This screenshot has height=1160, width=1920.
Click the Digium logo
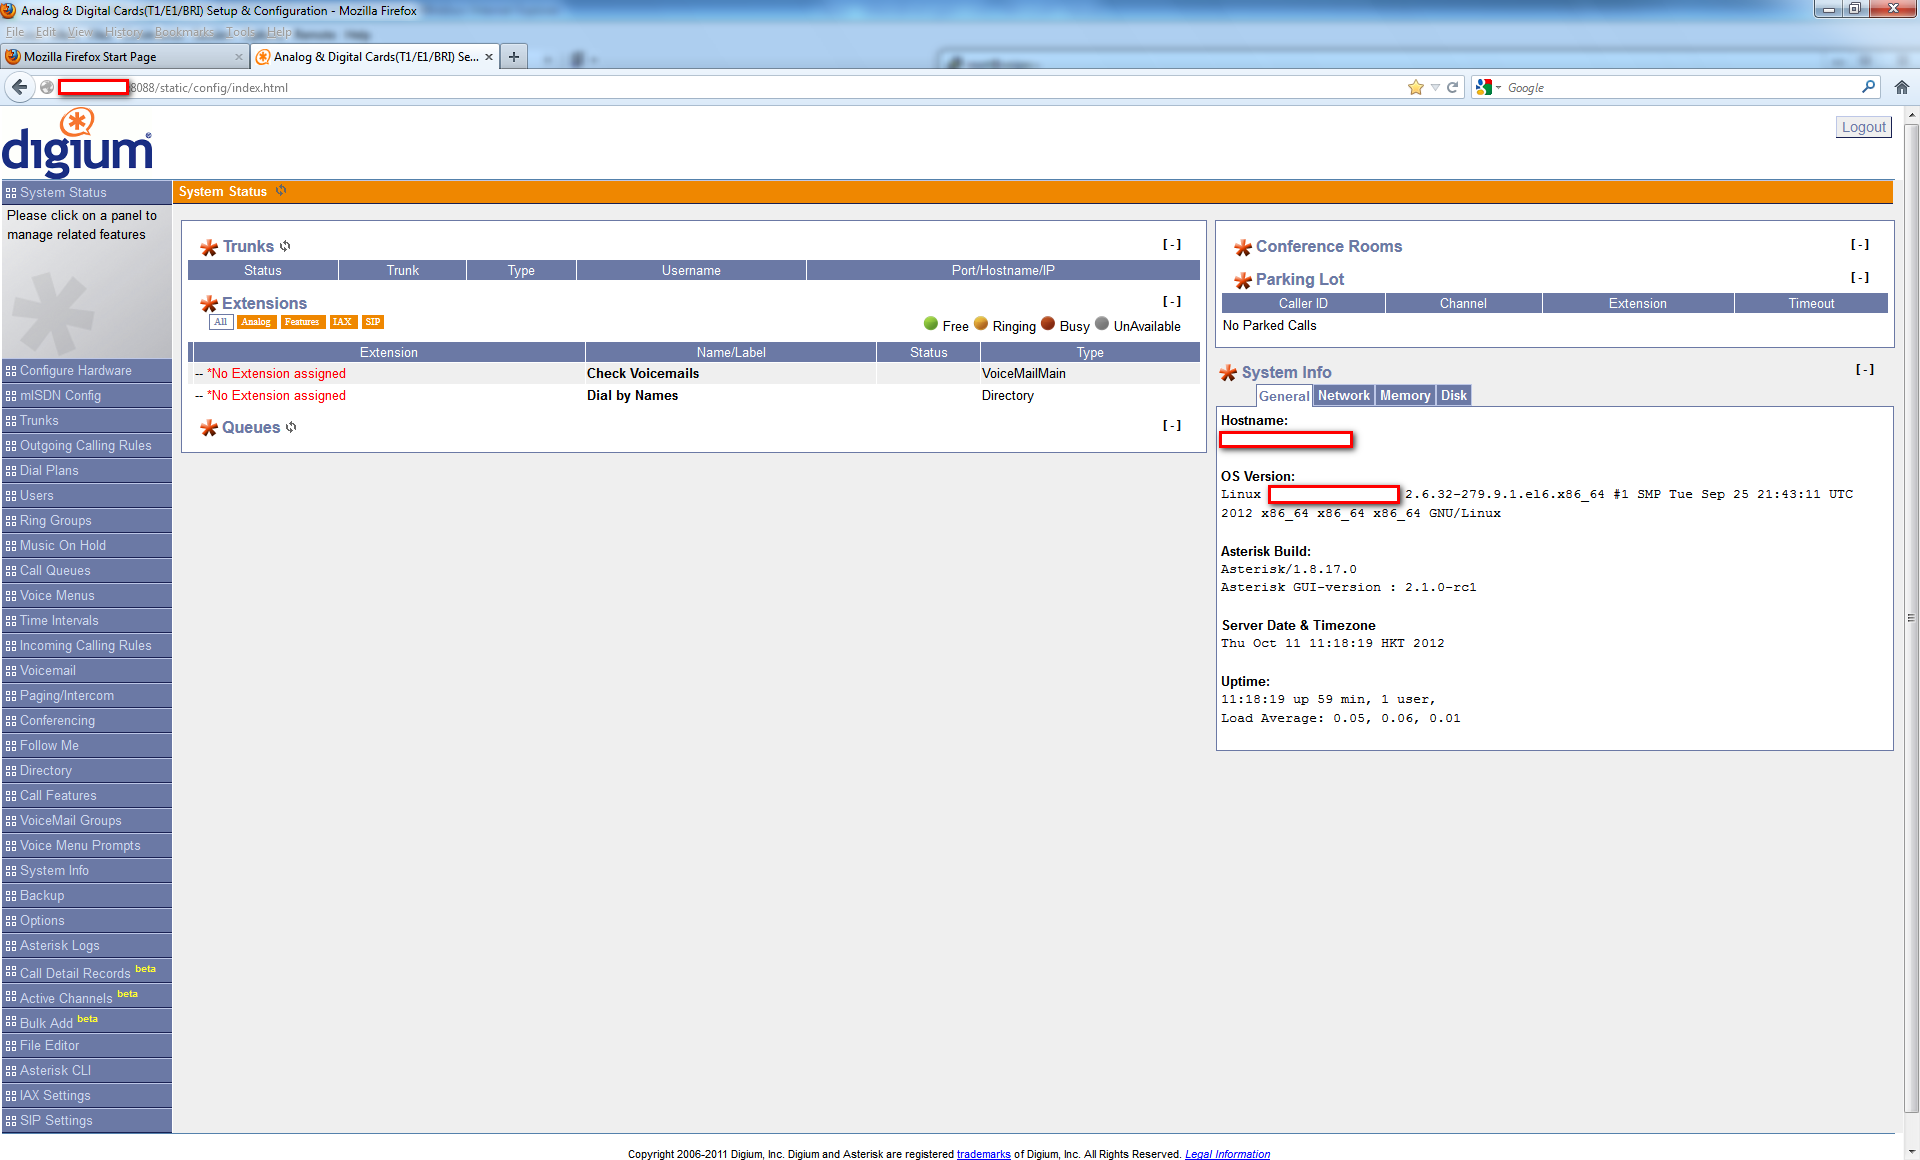pyautogui.click(x=78, y=142)
